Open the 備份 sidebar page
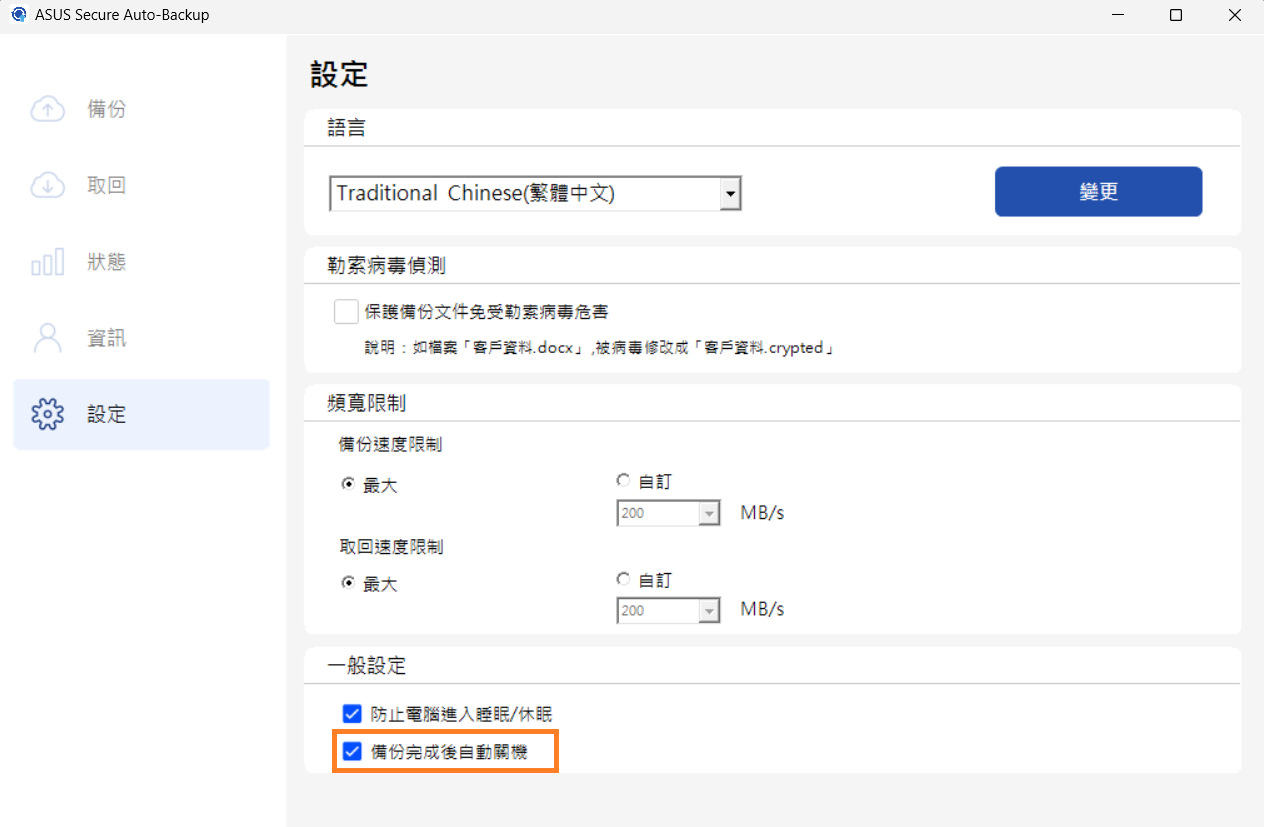This screenshot has height=827, width=1264. (x=141, y=109)
